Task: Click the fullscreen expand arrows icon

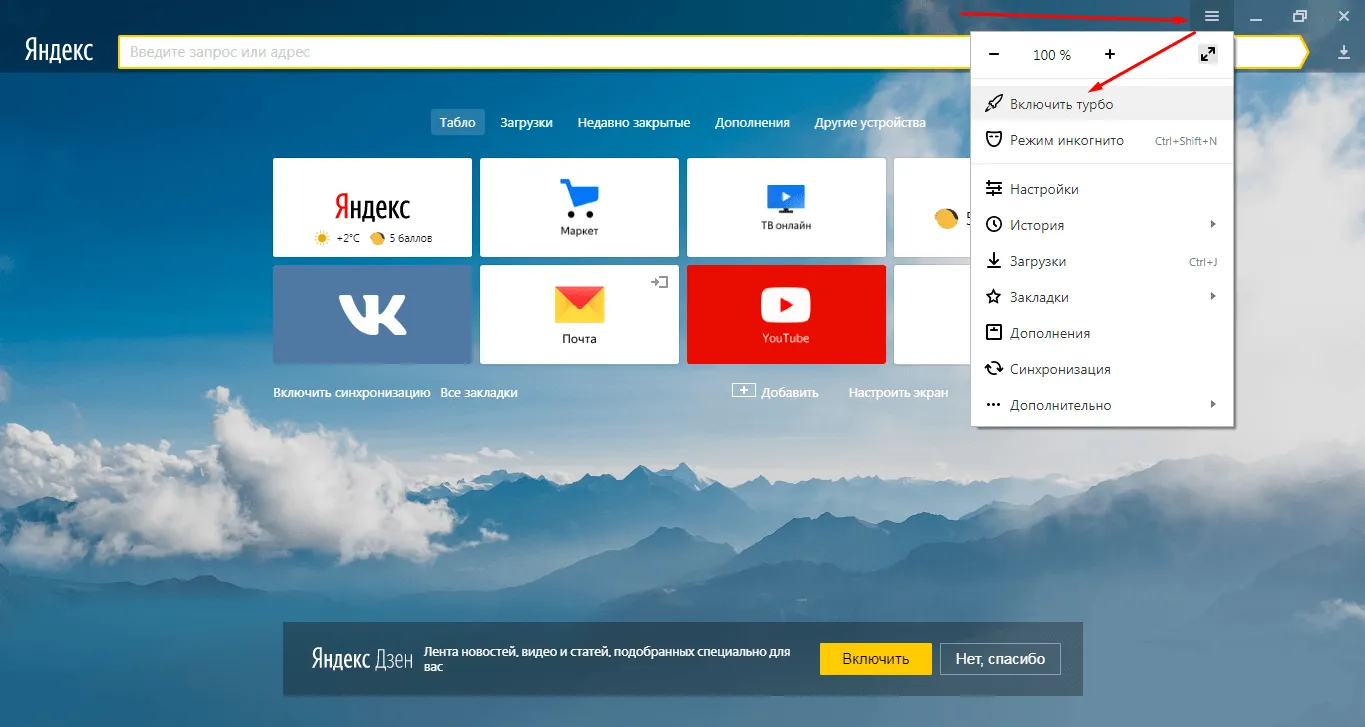Action: 1208,55
